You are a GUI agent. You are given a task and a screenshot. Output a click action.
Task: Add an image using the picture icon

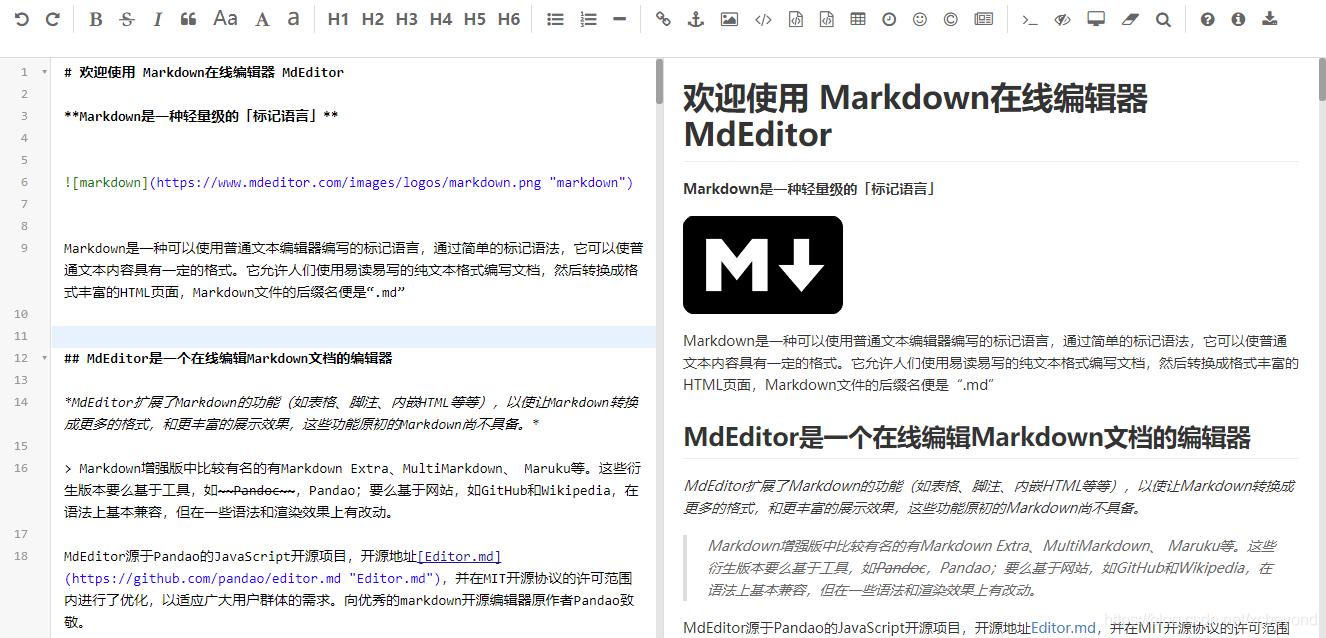[729, 19]
